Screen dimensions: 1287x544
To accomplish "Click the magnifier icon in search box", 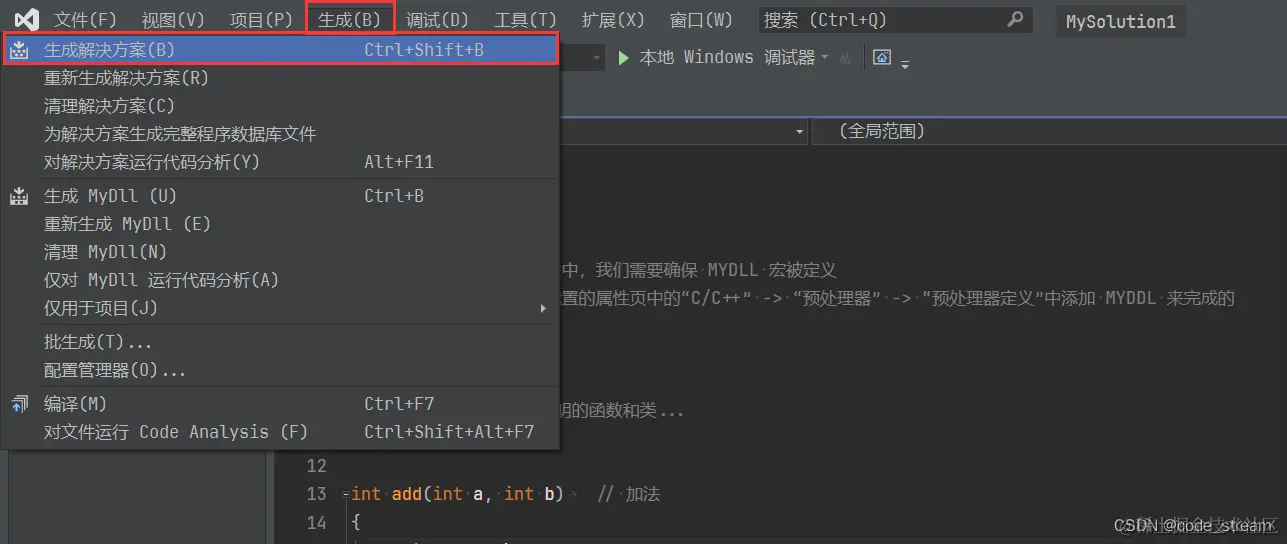I will coord(1016,19).
